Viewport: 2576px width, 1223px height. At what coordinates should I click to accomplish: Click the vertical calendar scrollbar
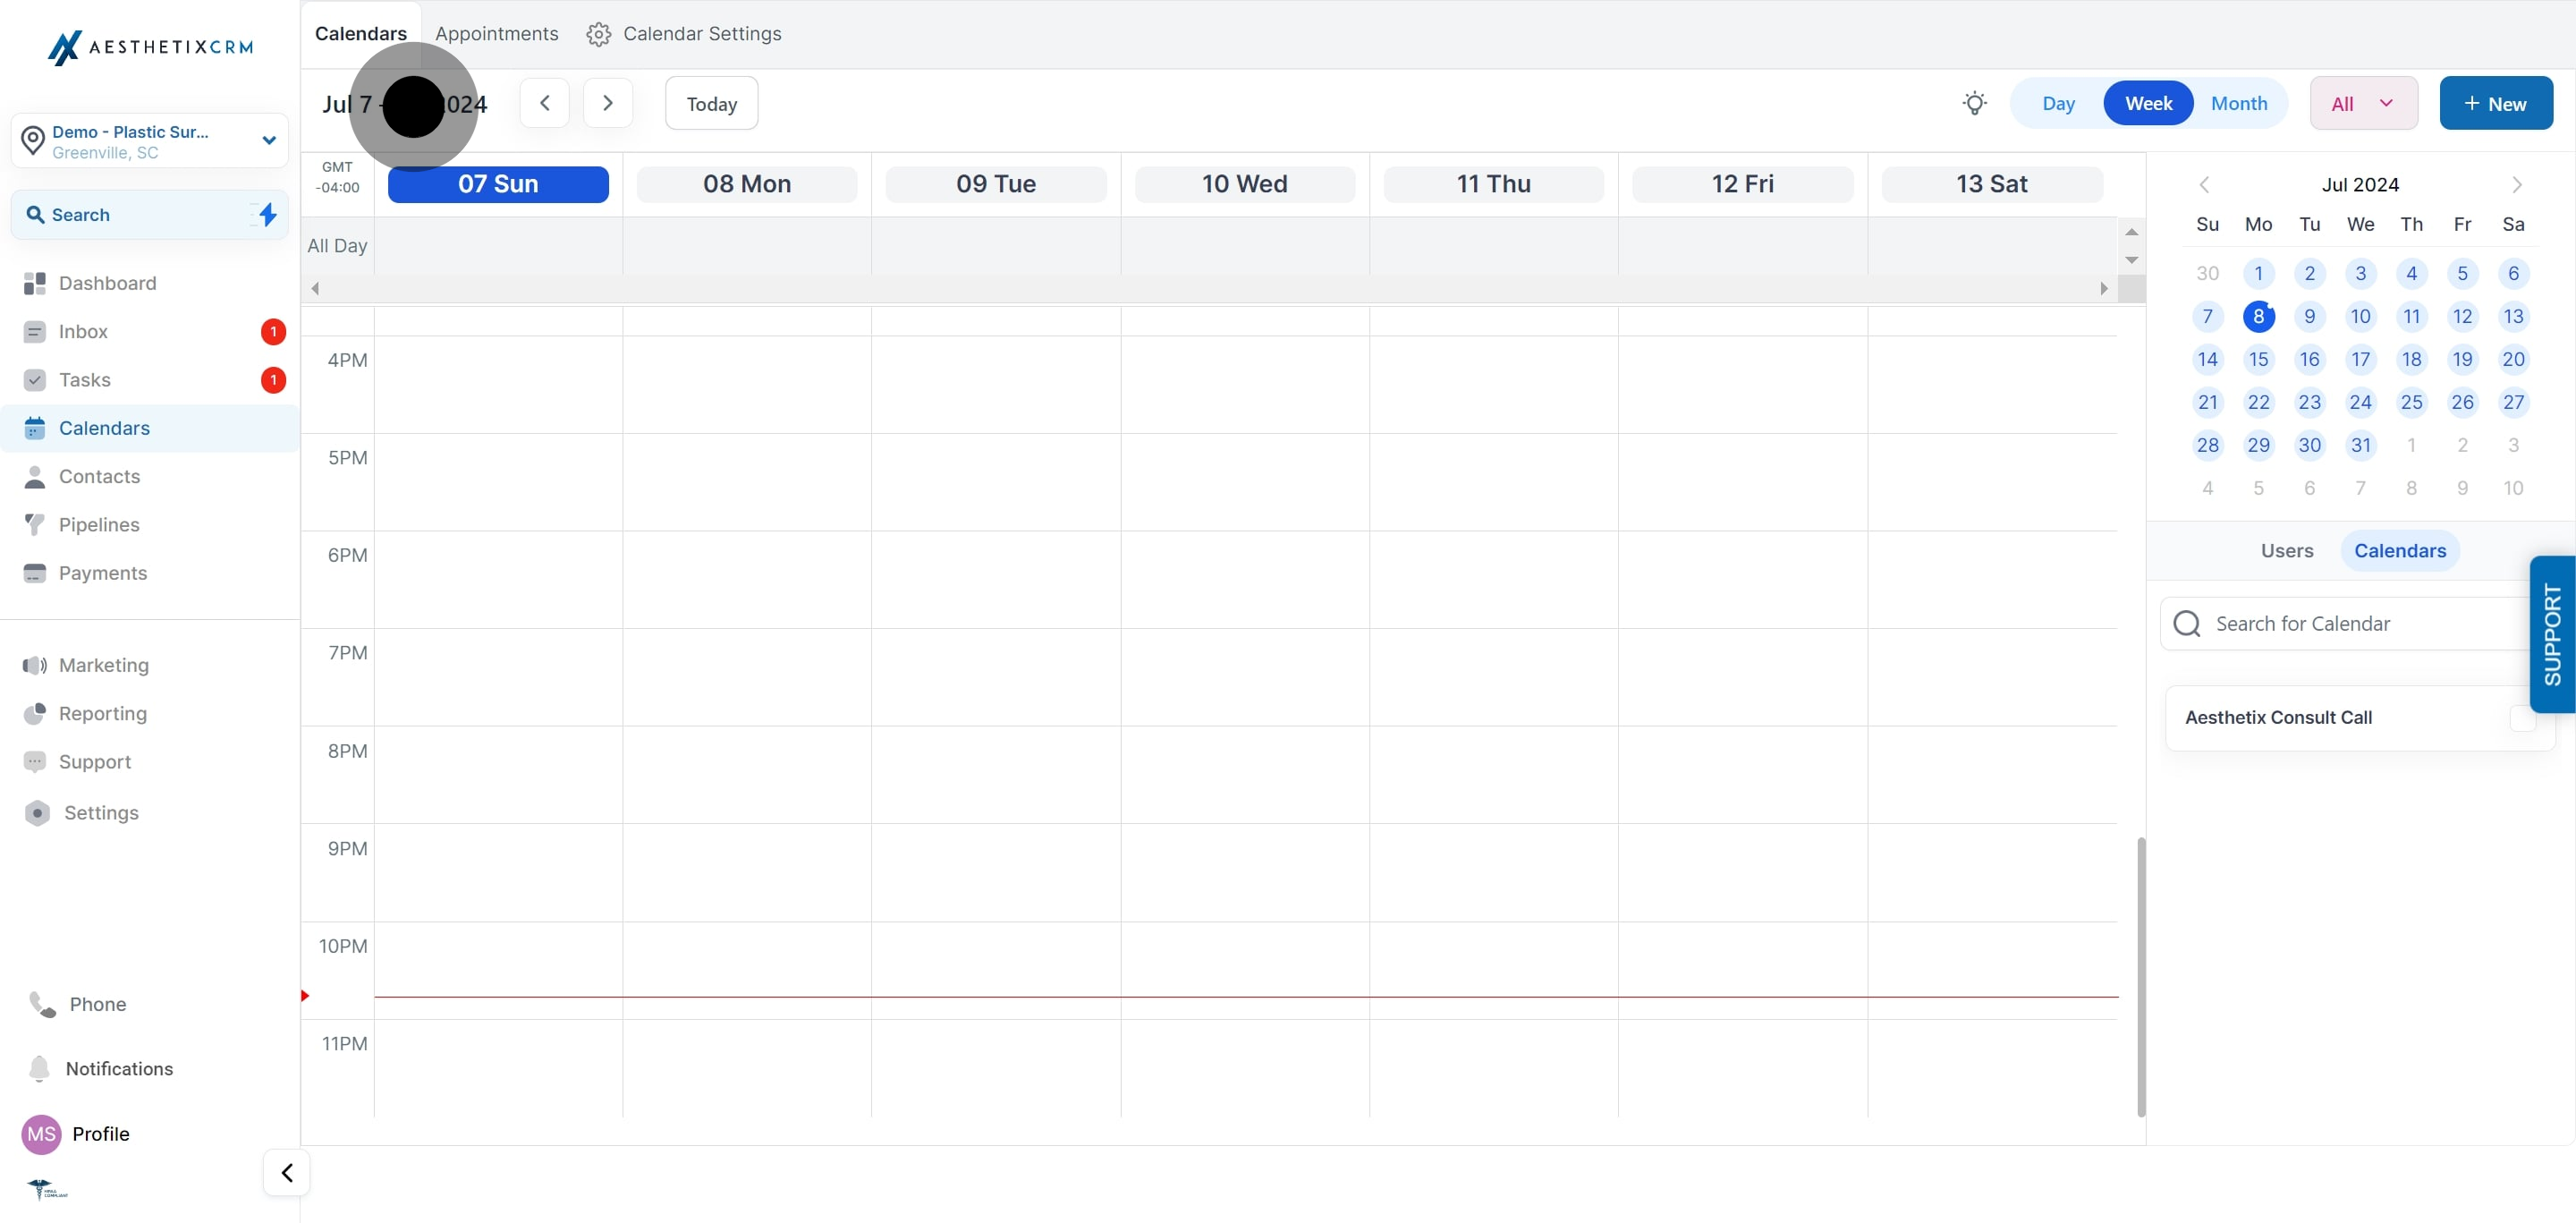tap(2141, 976)
